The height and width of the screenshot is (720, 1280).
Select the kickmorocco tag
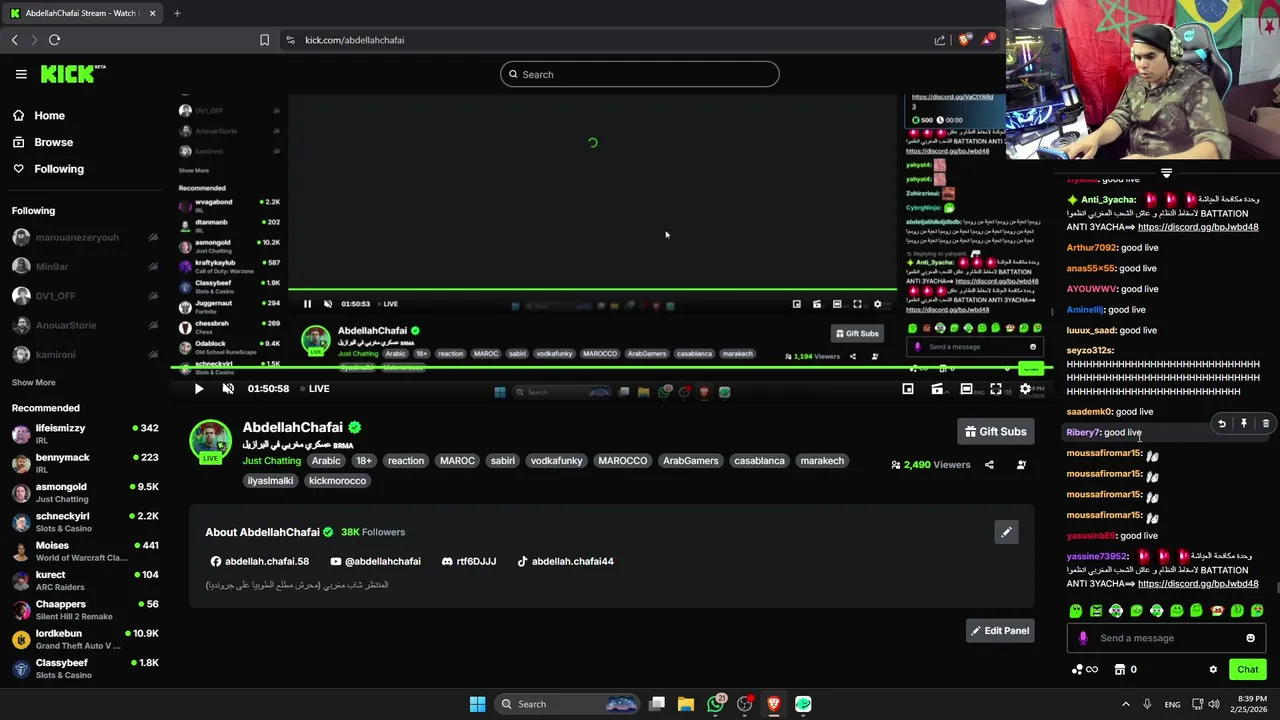pyautogui.click(x=337, y=481)
